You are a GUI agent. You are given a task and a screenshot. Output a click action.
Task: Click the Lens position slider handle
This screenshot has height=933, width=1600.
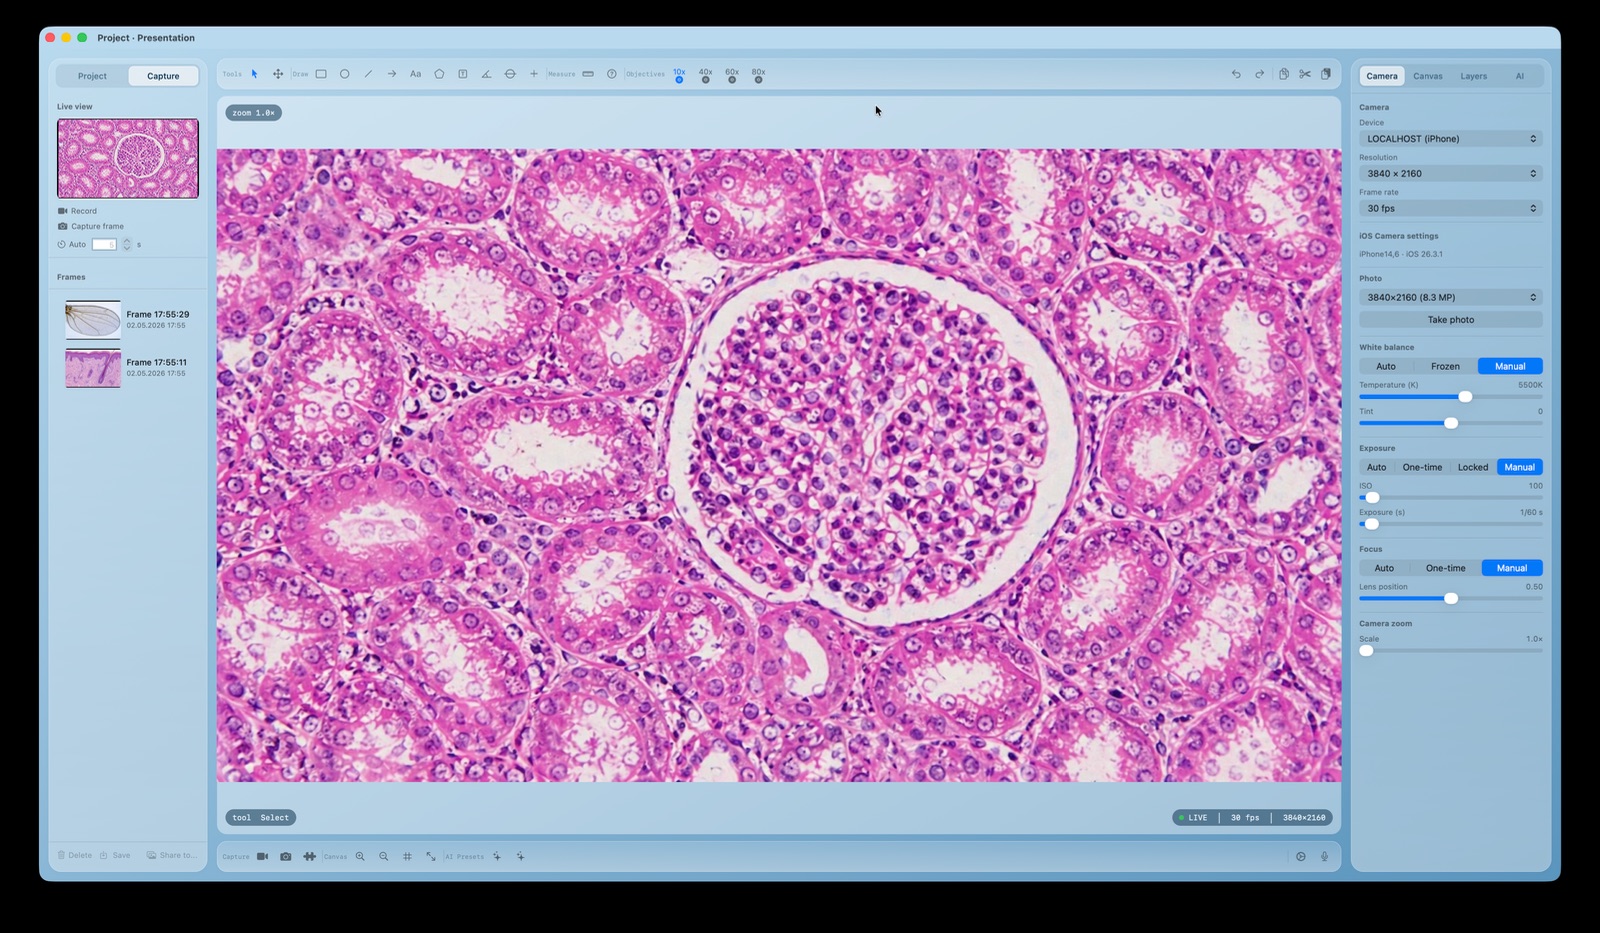(1451, 598)
